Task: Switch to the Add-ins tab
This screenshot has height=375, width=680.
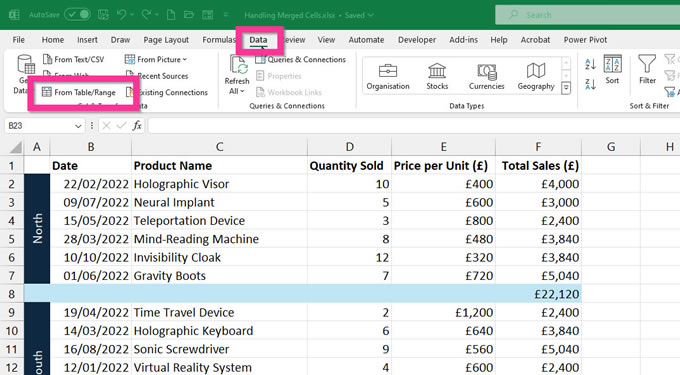Action: 464,39
